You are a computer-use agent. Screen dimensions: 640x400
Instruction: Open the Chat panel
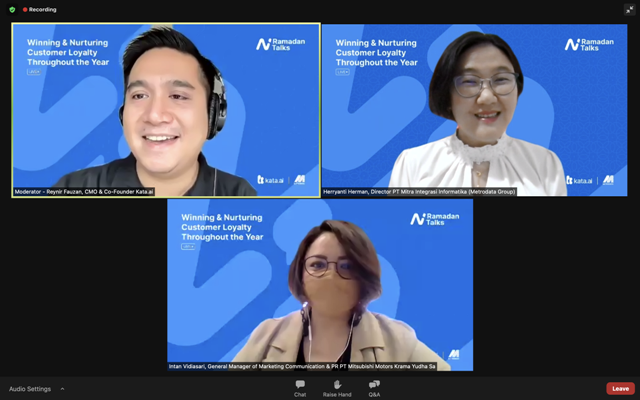click(300, 388)
